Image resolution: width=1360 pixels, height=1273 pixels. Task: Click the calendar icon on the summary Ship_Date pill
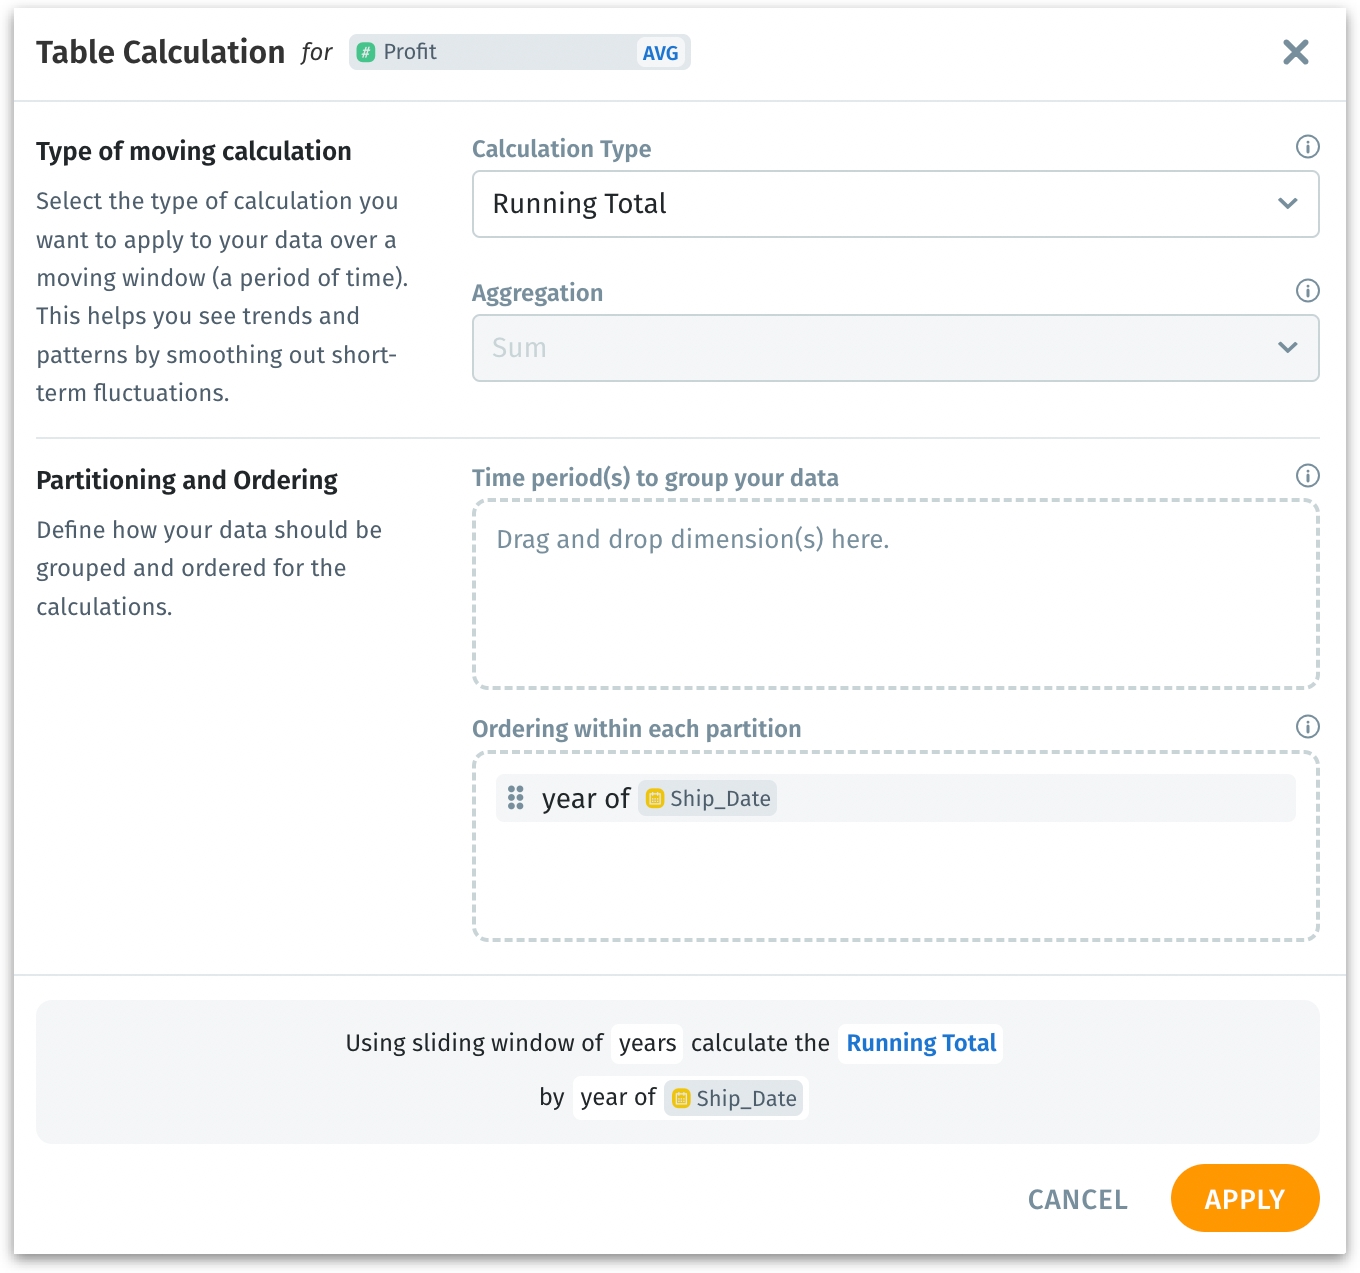681,1098
